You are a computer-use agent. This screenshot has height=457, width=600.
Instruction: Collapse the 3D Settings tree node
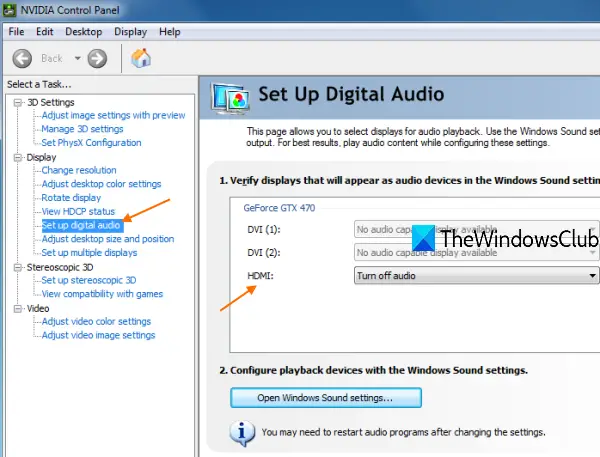tap(18, 103)
